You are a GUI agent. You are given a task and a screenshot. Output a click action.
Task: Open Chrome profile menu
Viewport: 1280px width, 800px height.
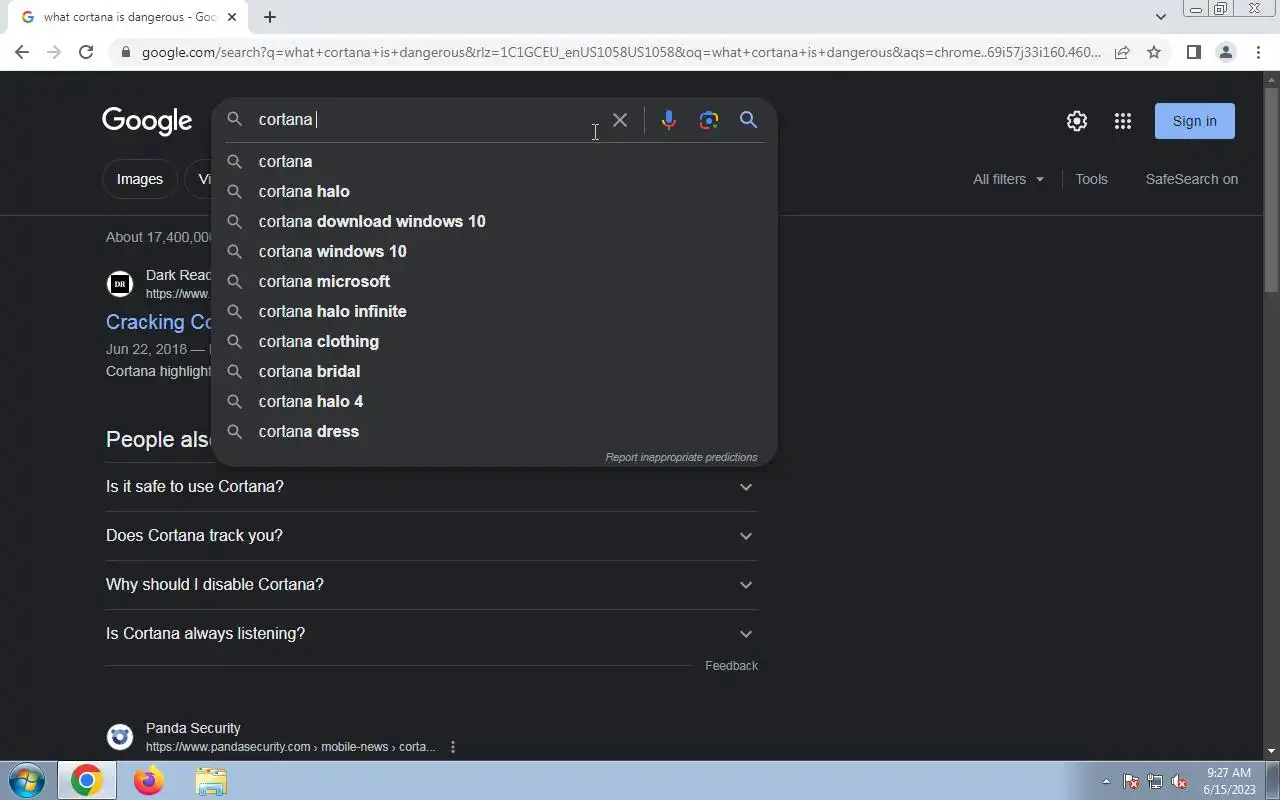coord(1225,52)
